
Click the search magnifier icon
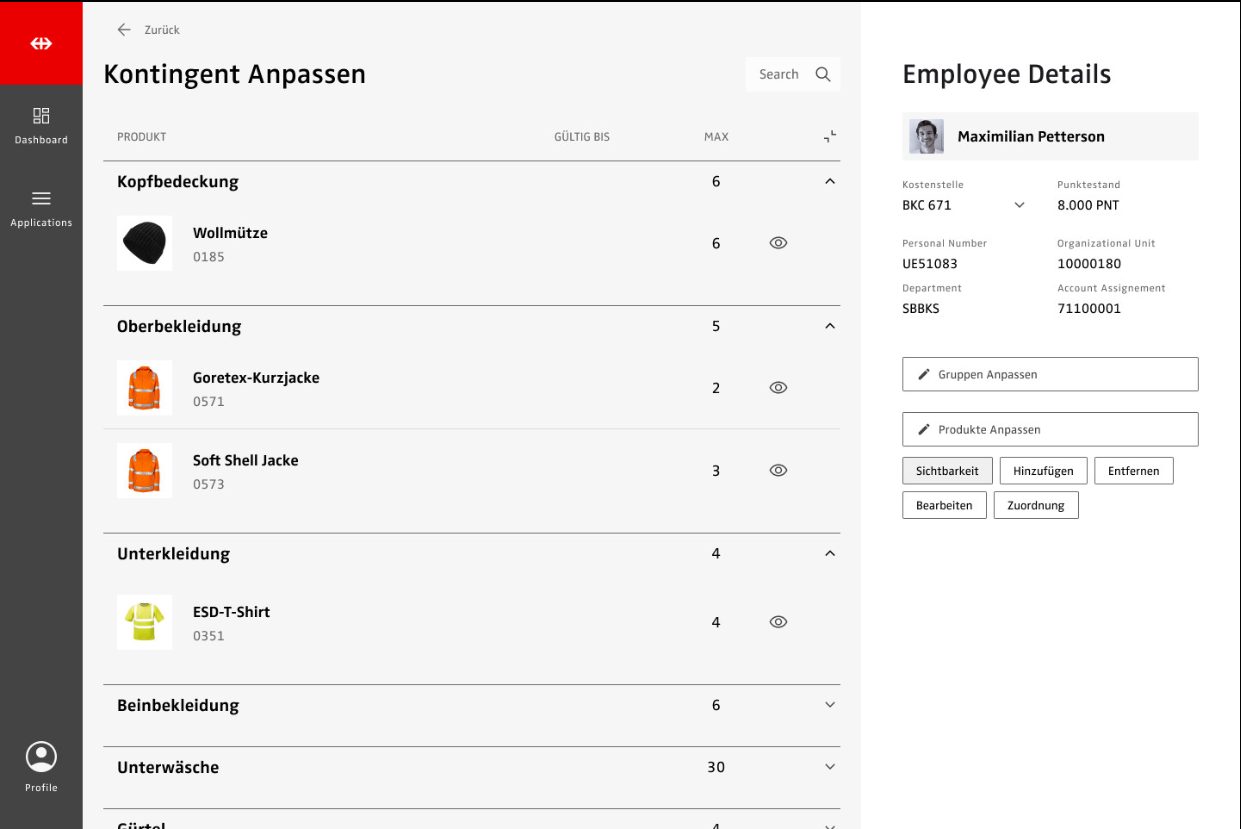point(823,74)
